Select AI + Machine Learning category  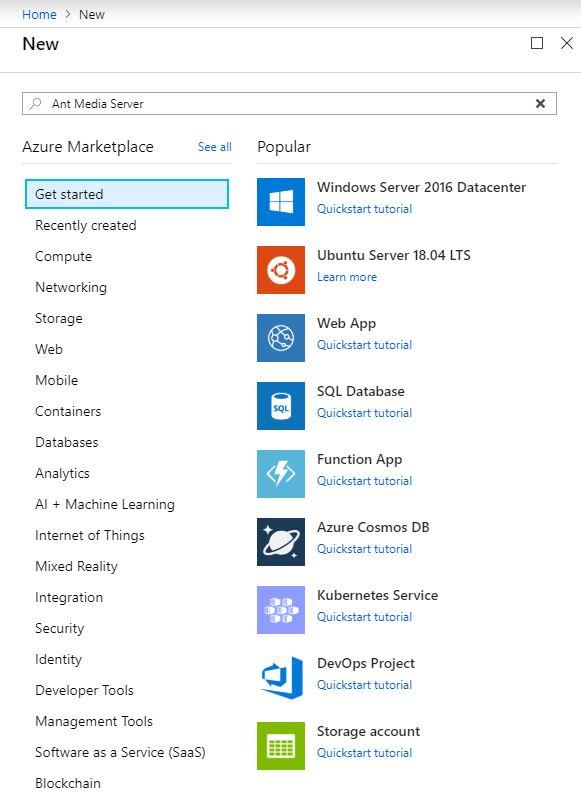pyautogui.click(x=105, y=504)
